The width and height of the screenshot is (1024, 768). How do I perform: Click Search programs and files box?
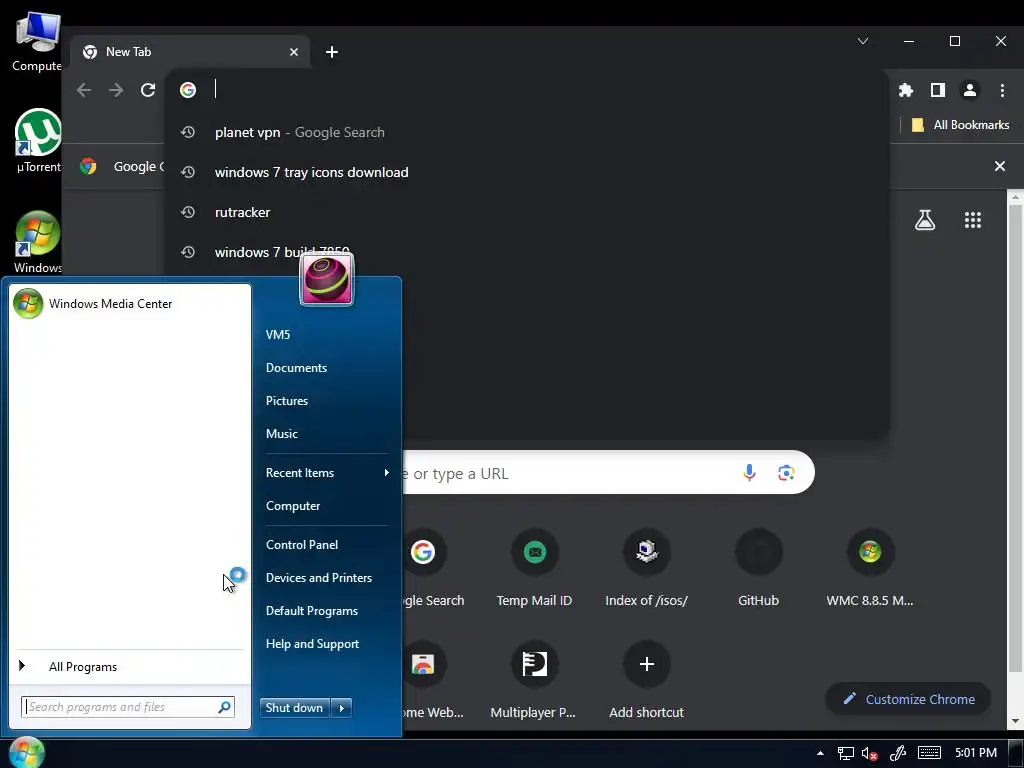coord(127,707)
